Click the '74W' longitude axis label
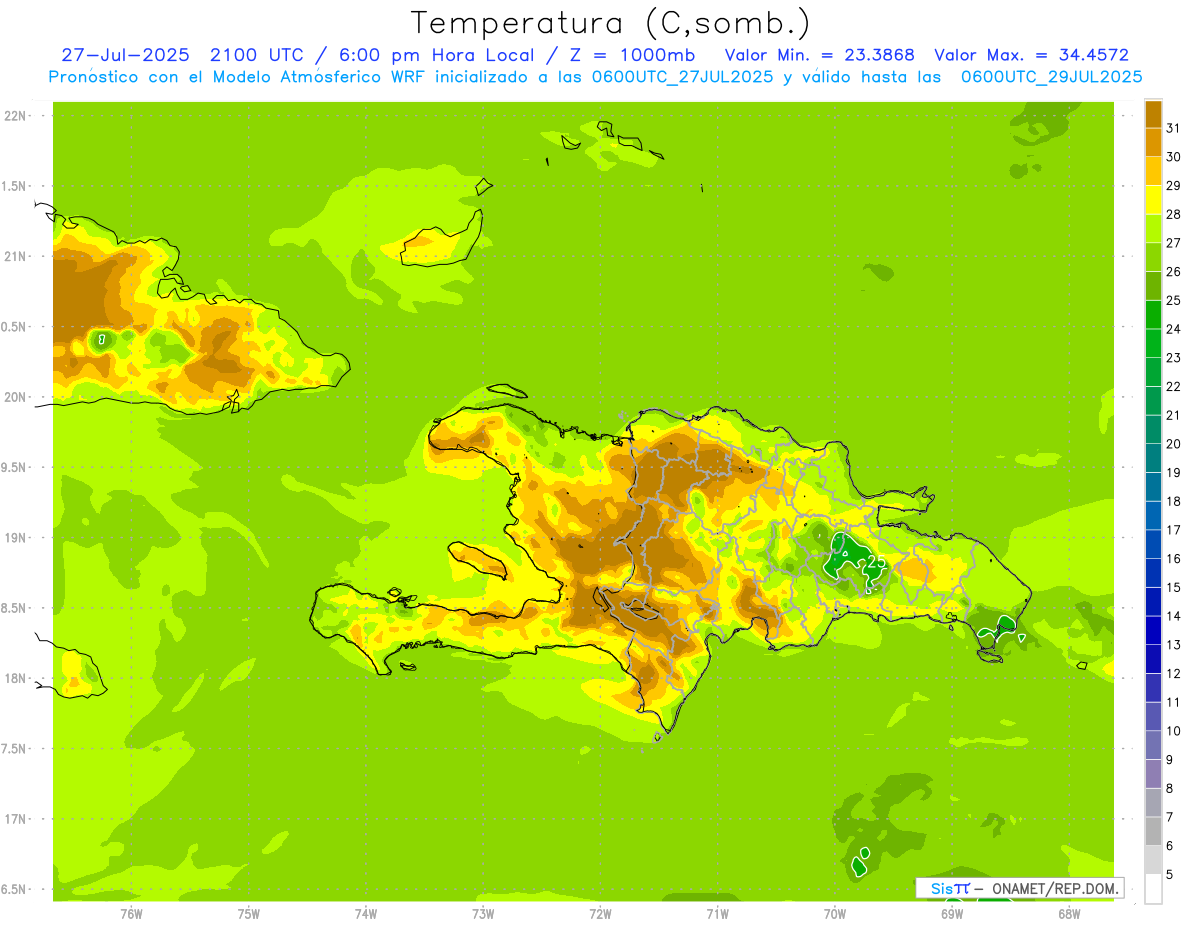Viewport: 1200px width, 927px height. pyautogui.click(x=366, y=913)
